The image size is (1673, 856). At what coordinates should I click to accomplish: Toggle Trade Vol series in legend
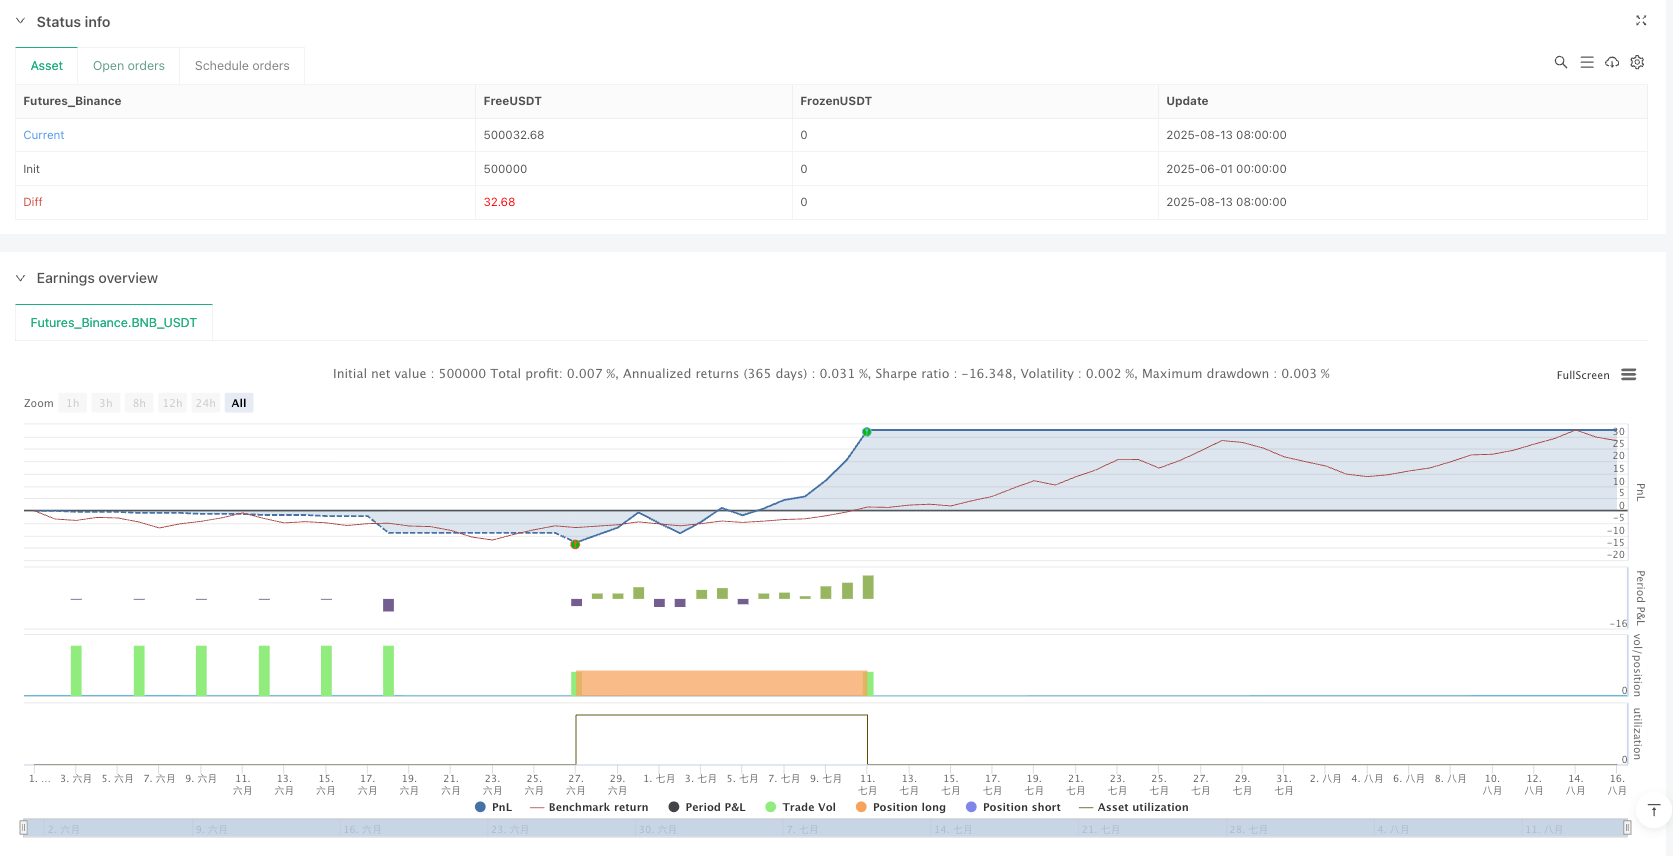tap(800, 807)
